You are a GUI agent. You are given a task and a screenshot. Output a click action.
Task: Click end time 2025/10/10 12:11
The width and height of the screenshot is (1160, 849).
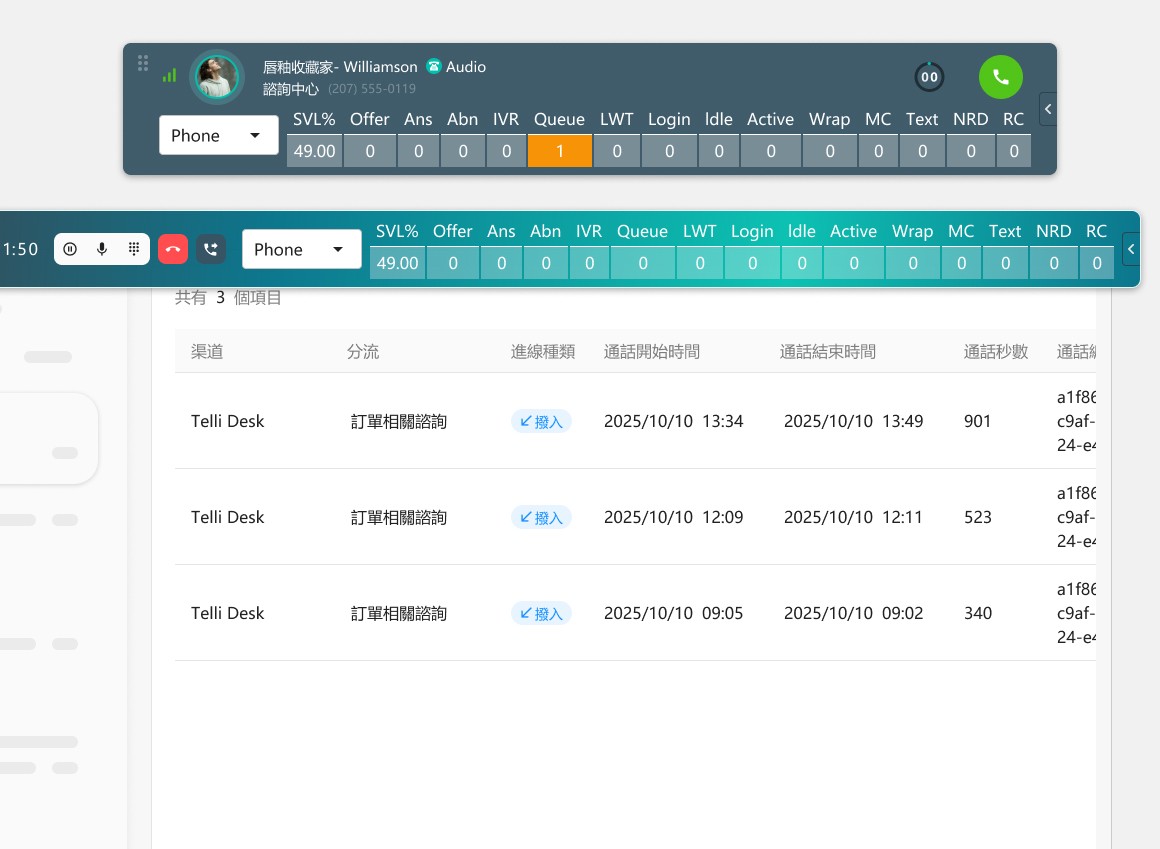click(x=854, y=517)
